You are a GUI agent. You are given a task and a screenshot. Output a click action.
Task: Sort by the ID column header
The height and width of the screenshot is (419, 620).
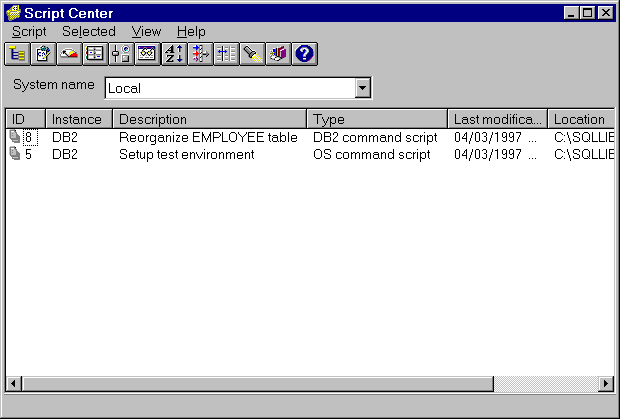(x=26, y=119)
